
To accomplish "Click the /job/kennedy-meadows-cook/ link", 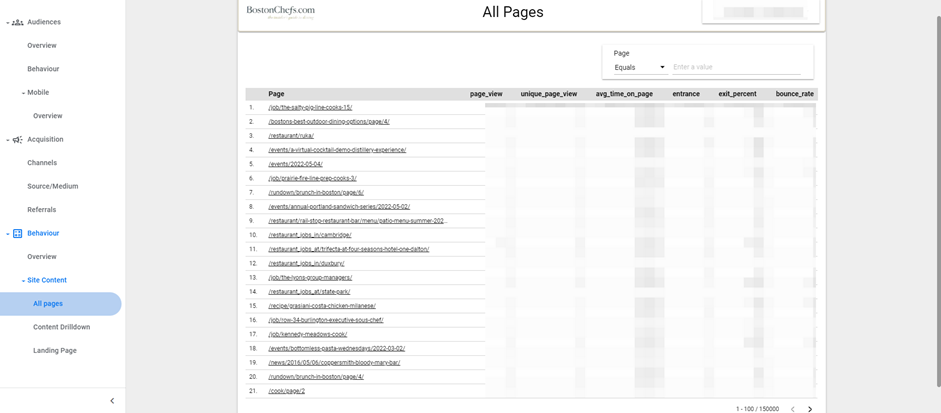I will pyautogui.click(x=308, y=334).
